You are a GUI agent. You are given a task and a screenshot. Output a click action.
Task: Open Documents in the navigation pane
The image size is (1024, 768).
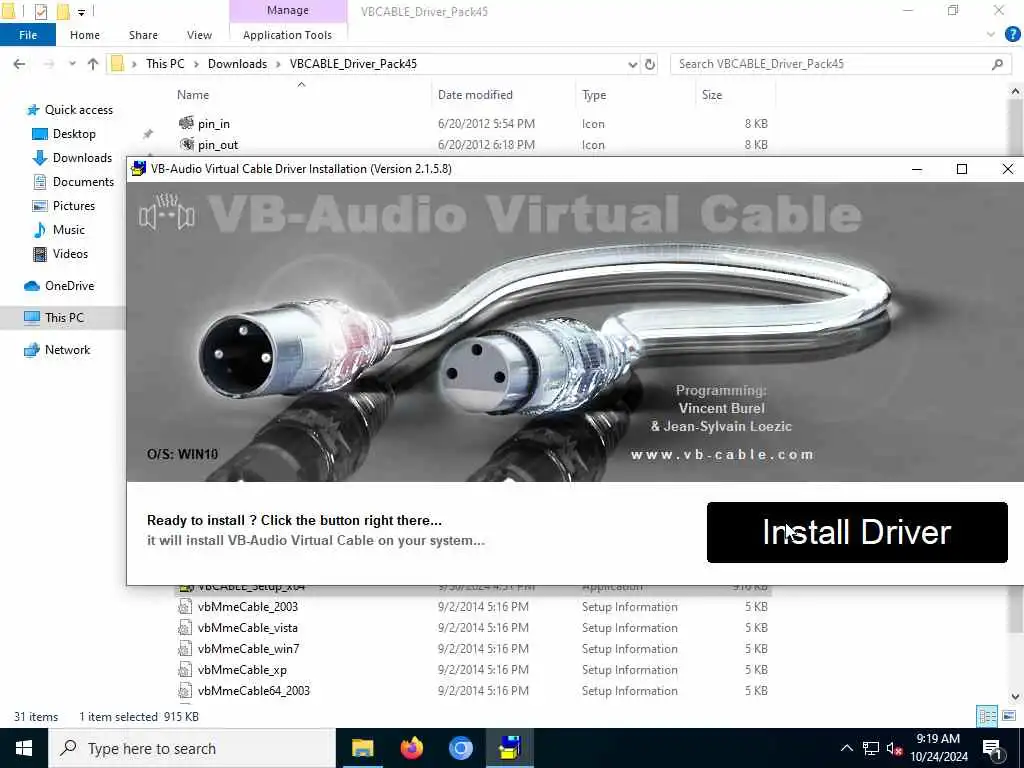(83, 182)
